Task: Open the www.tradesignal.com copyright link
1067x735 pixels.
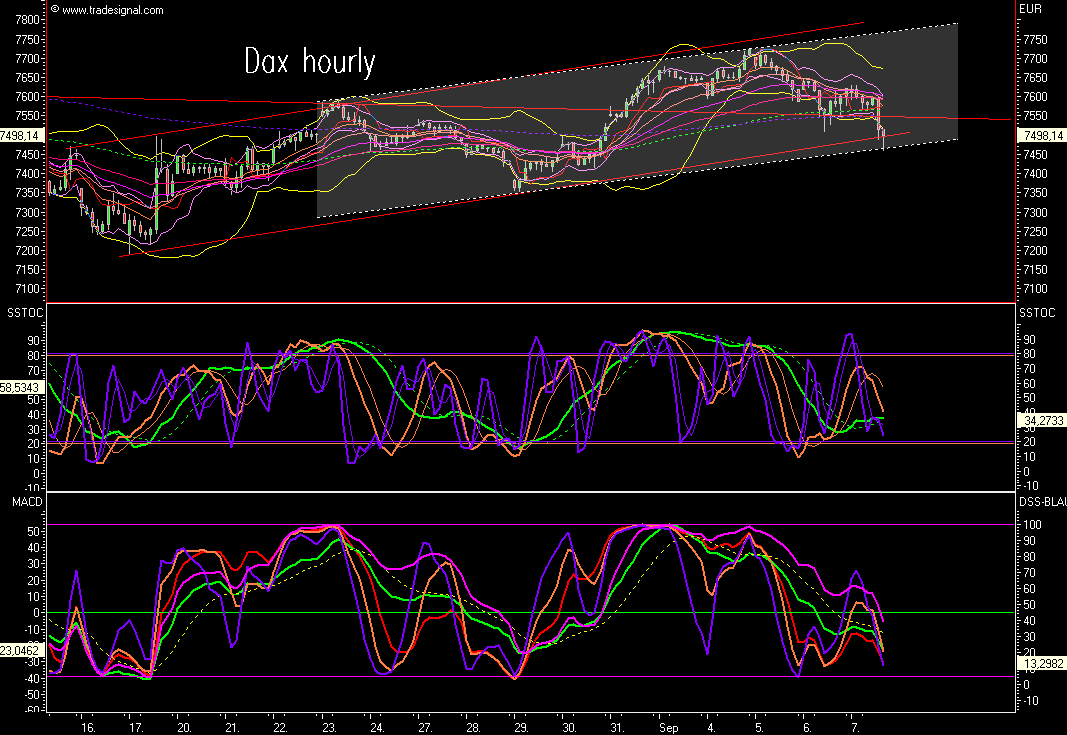Action: [x=112, y=10]
